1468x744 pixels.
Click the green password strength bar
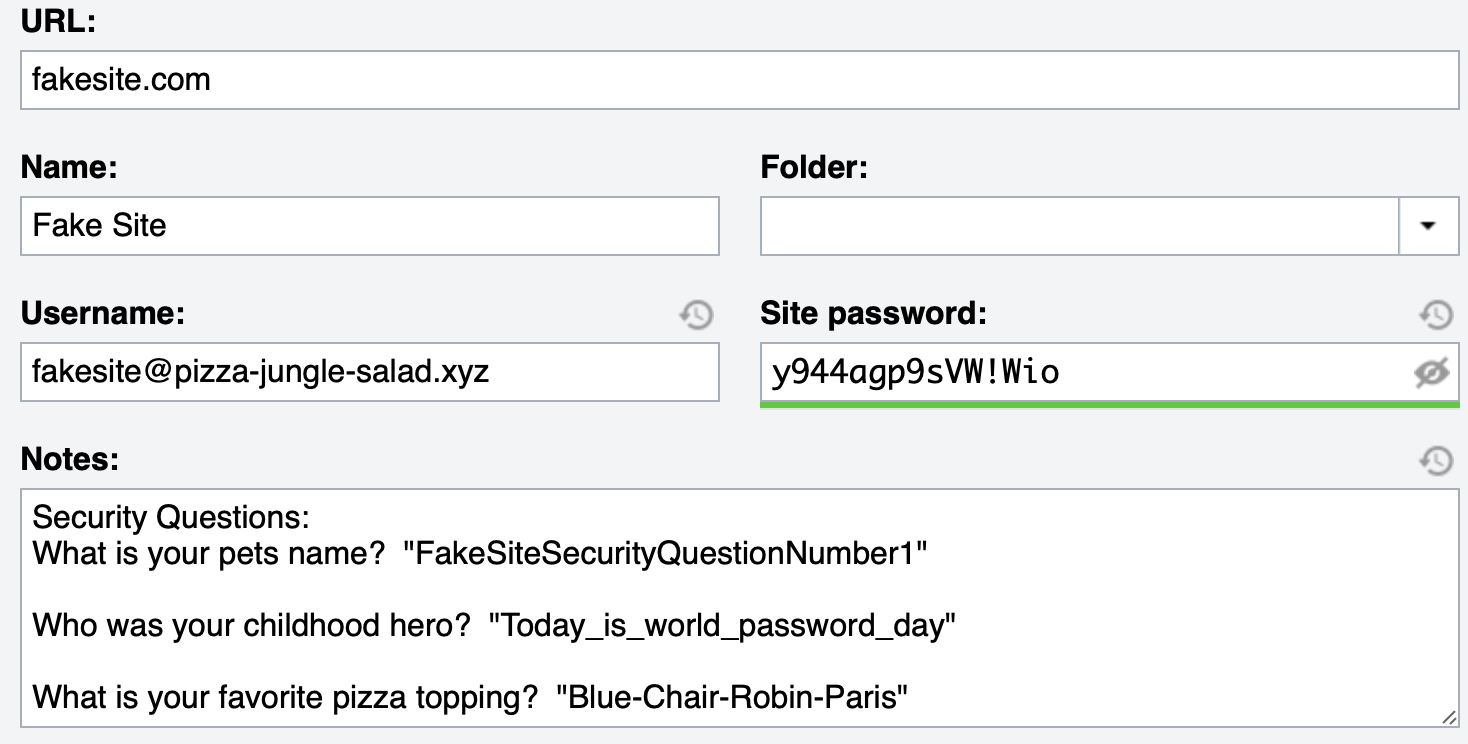tap(1110, 405)
